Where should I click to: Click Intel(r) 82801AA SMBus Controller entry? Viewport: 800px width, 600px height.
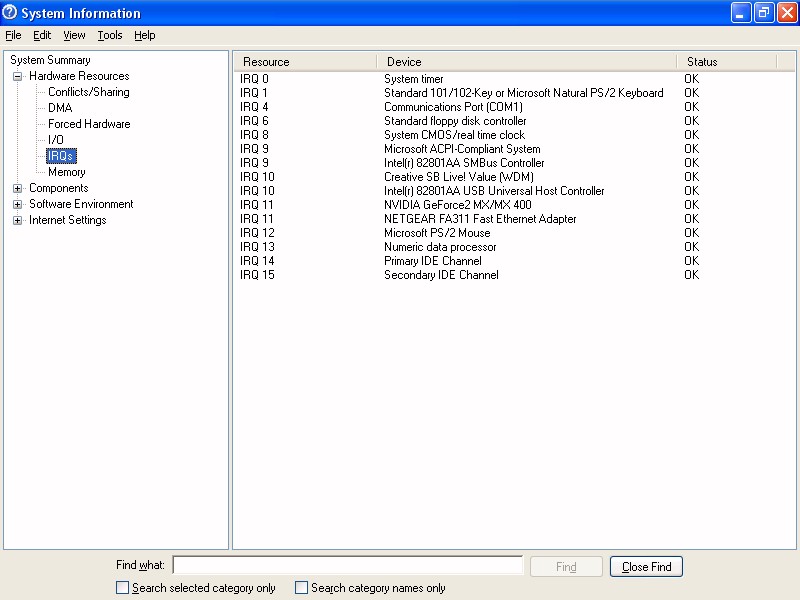pos(464,163)
